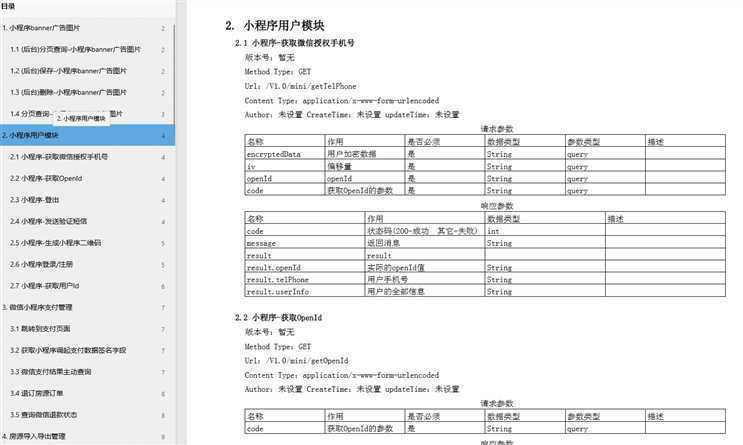
Task: Click 响应参数 caption above the response table
Action: tap(497, 206)
